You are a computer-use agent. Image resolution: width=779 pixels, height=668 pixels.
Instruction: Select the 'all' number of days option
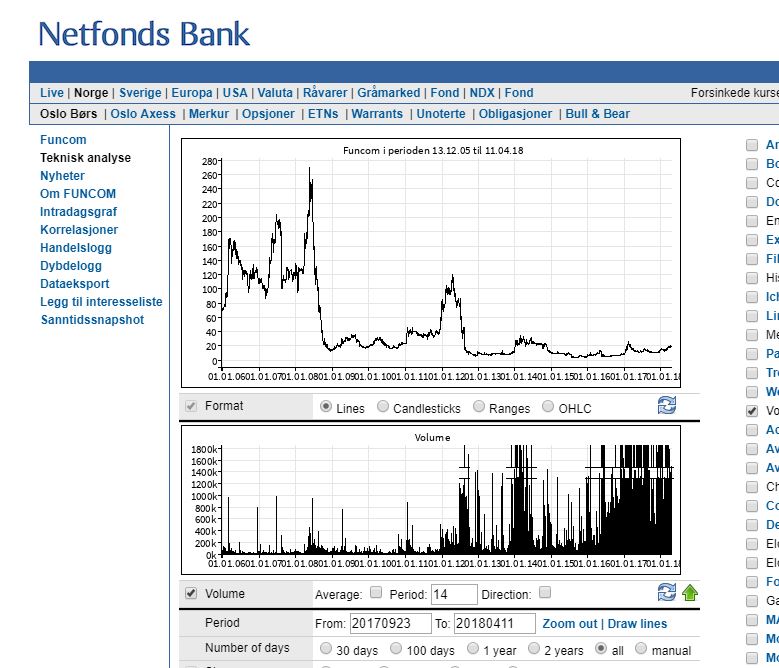tap(601, 648)
